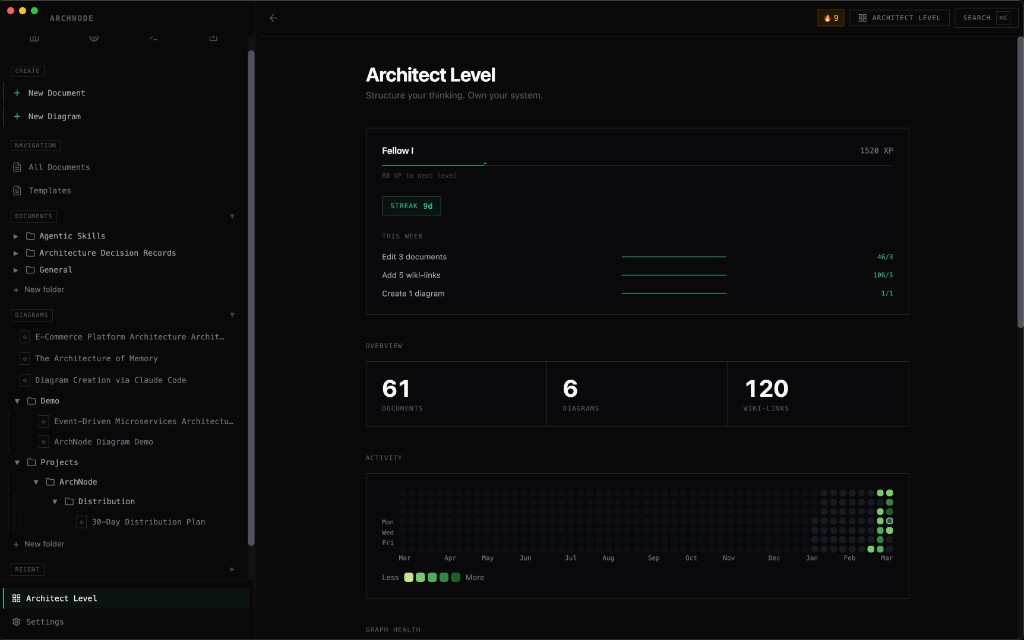Click the Projects folder icon
Image resolution: width=1024 pixels, height=640 pixels.
[x=31, y=462]
